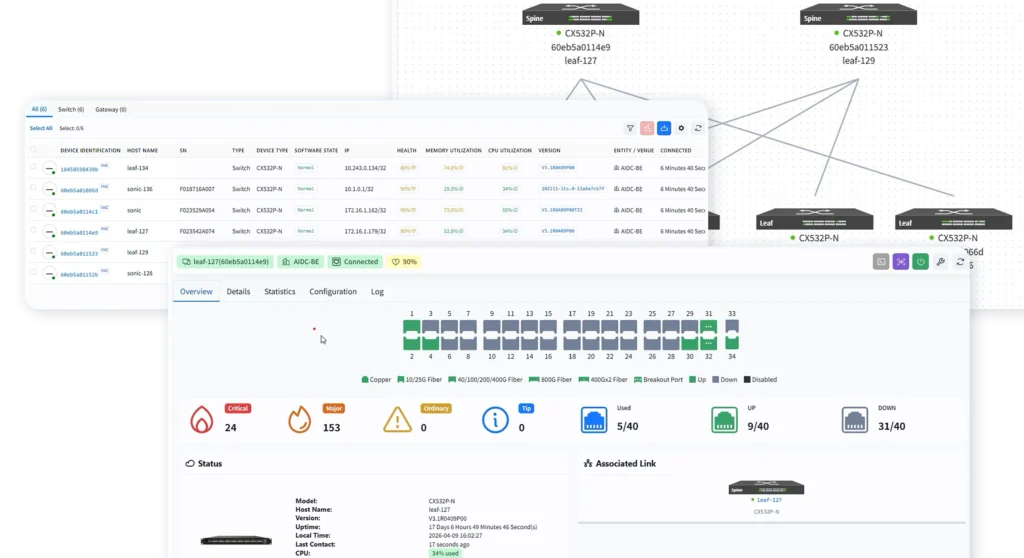Click IP 172.16.1.179/32 cell
The width and height of the screenshot is (1024, 558).
point(365,231)
